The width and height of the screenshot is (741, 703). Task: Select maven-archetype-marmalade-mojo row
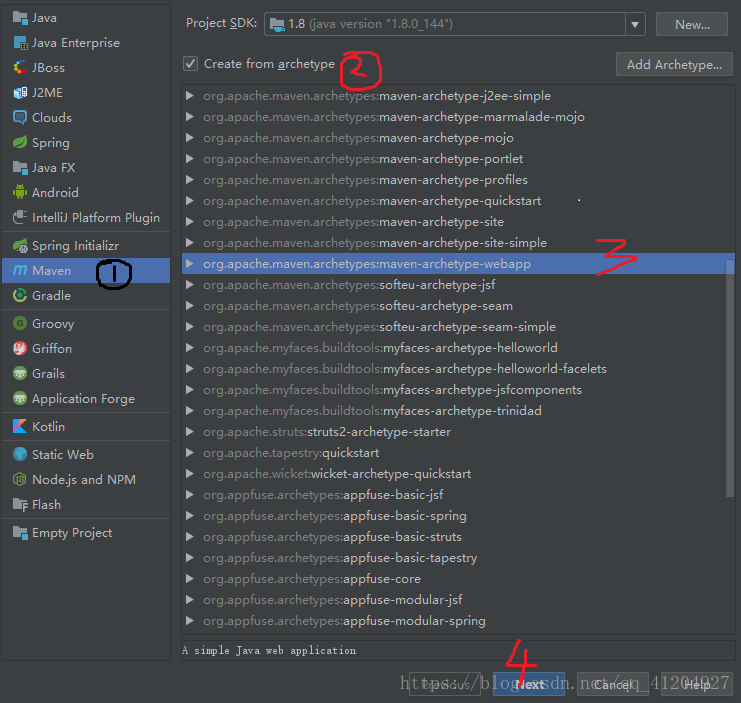[457, 117]
